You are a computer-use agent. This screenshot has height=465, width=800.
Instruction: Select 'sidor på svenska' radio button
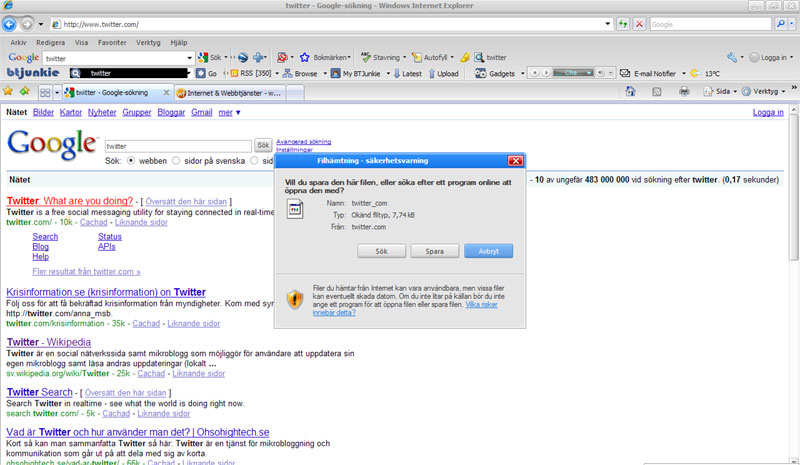[x=176, y=161]
